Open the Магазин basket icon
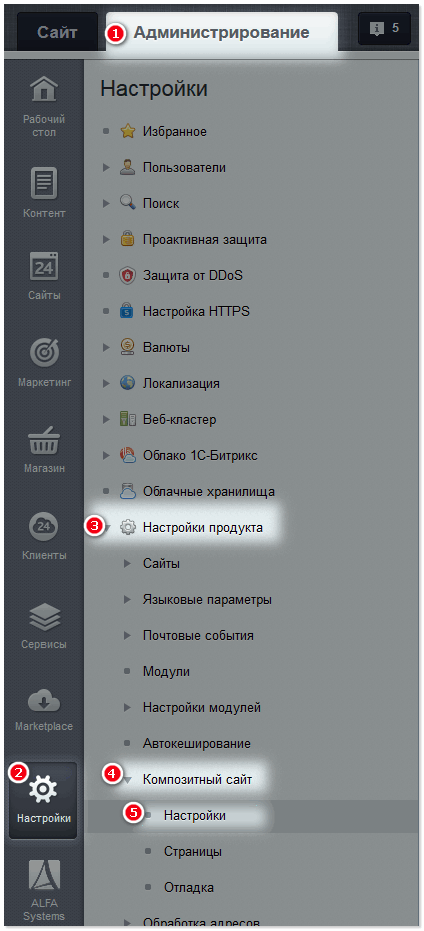The width and height of the screenshot is (424, 931). [x=44, y=440]
